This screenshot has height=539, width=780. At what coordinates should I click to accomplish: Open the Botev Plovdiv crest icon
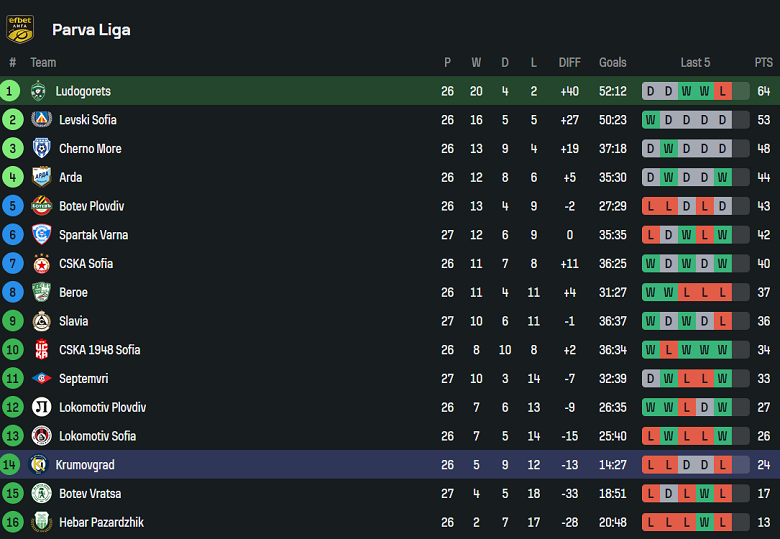click(41, 206)
